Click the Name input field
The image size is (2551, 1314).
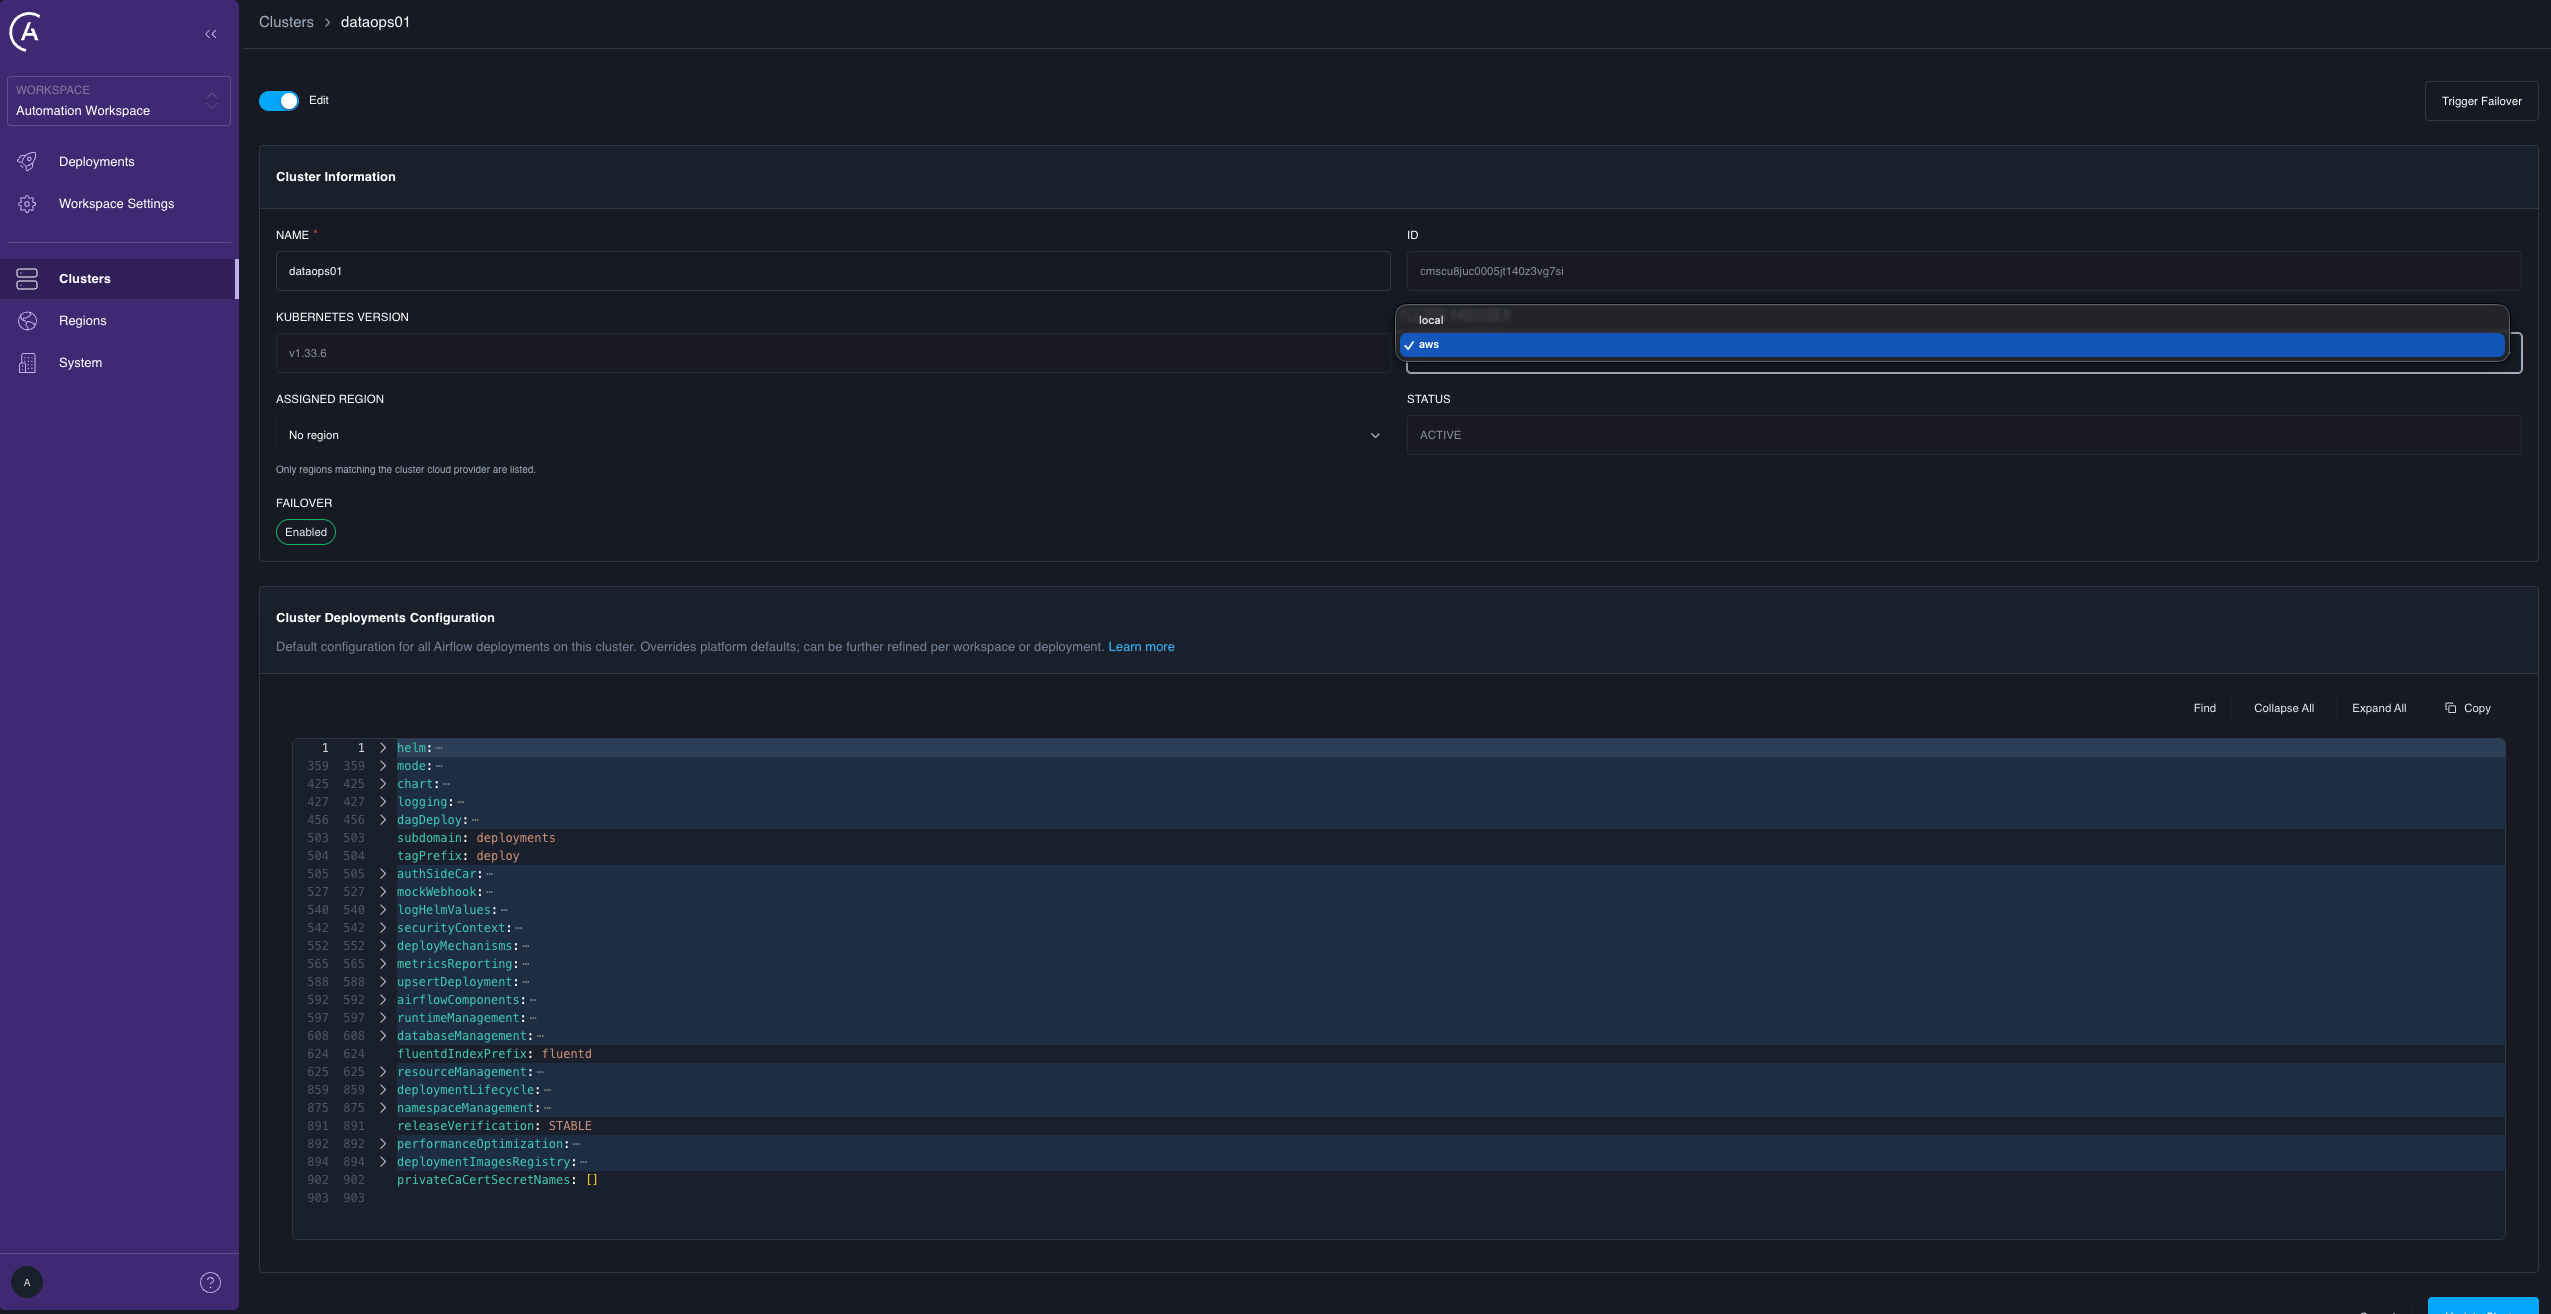click(833, 271)
